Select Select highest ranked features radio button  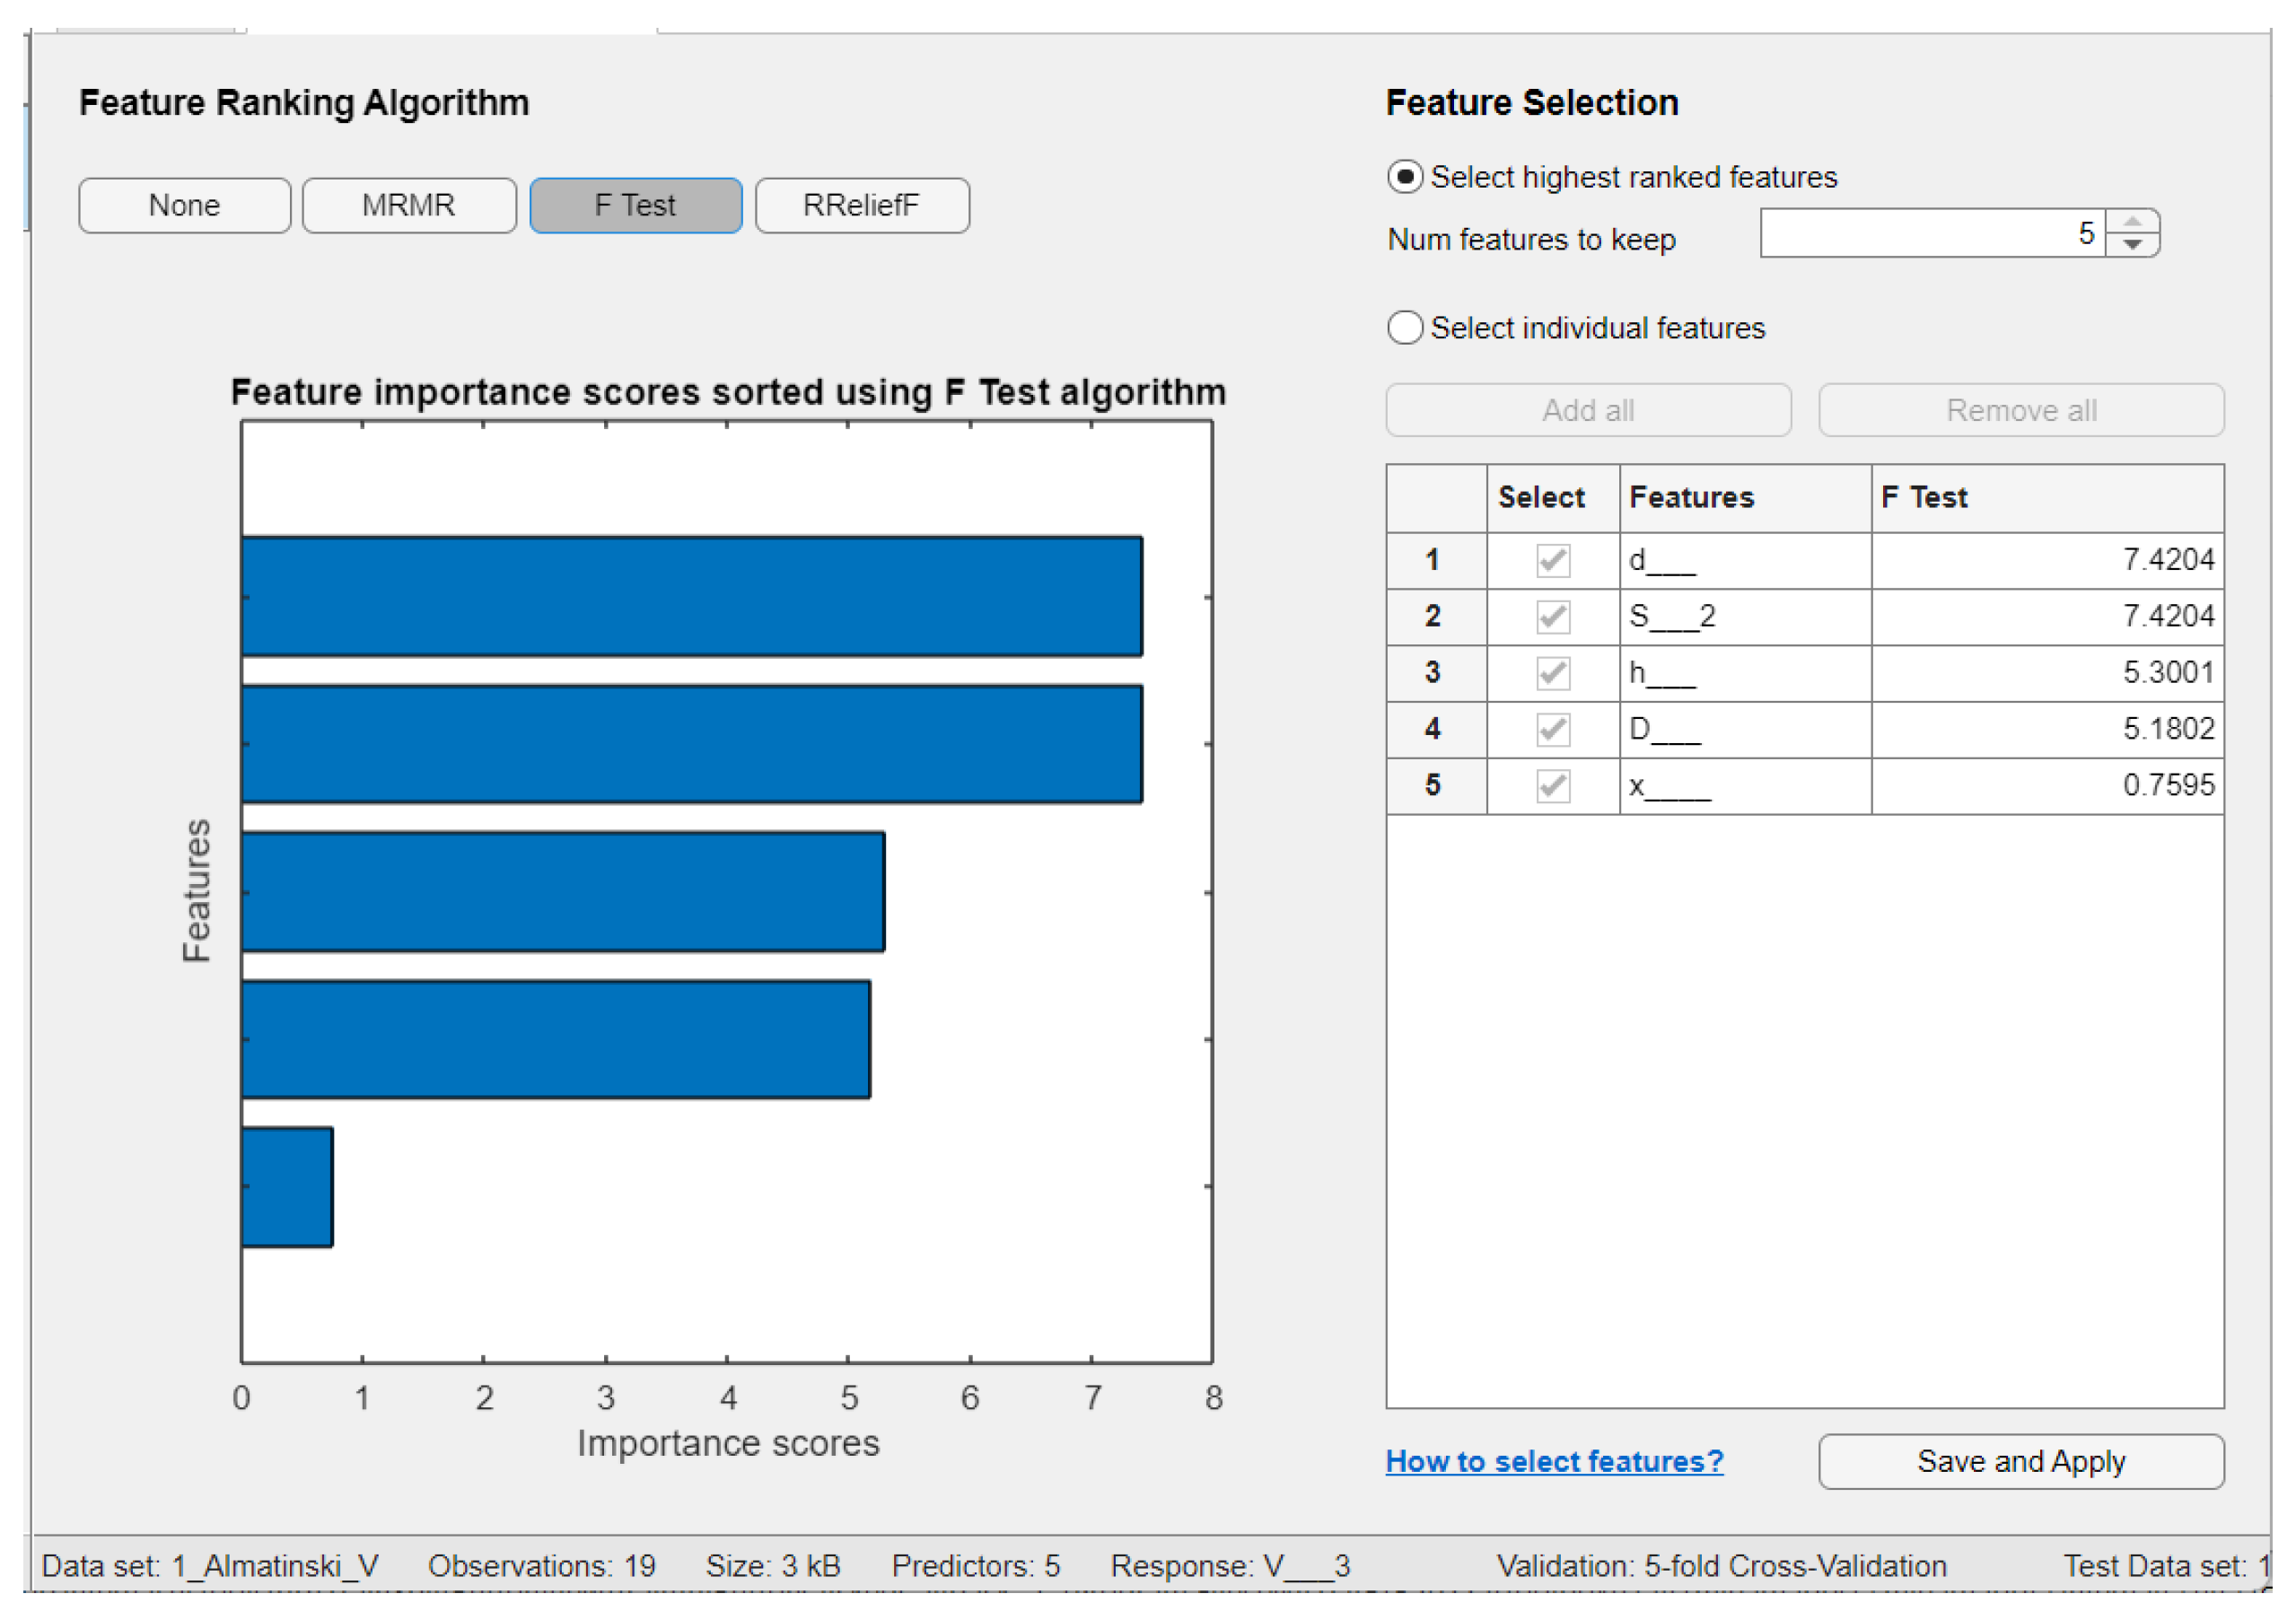coord(1404,173)
